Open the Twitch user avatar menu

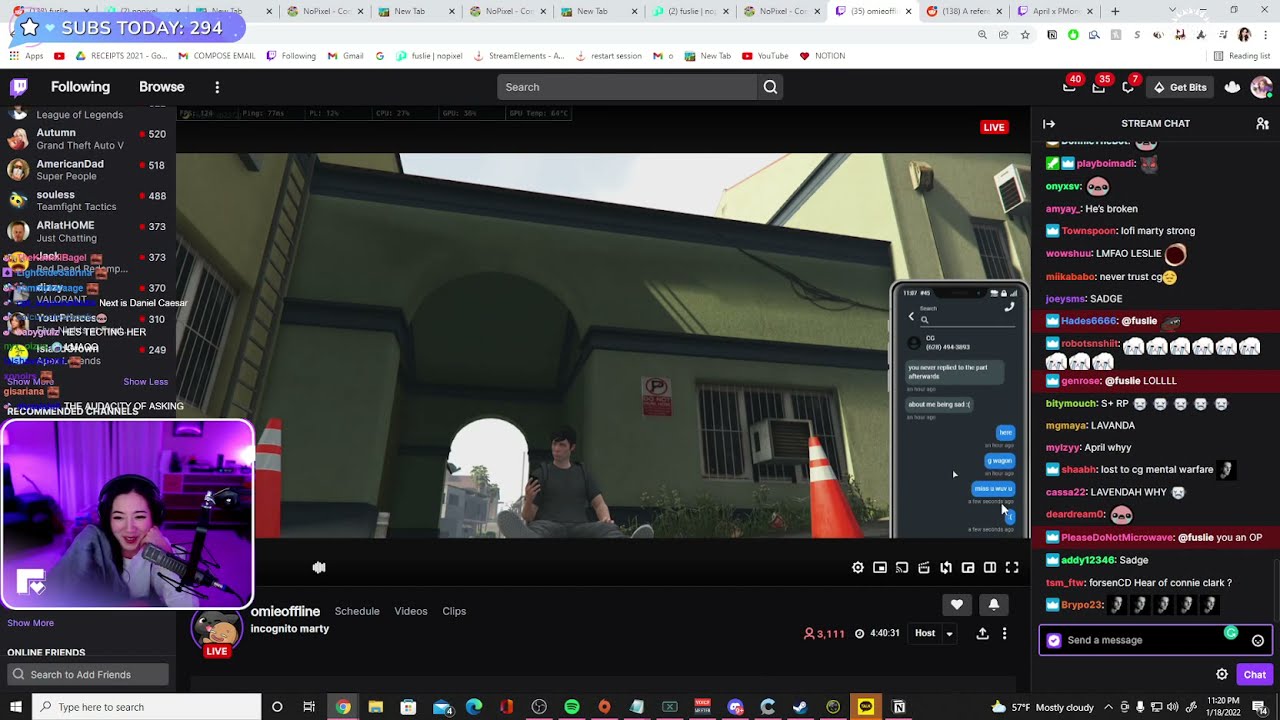coord(1261,87)
